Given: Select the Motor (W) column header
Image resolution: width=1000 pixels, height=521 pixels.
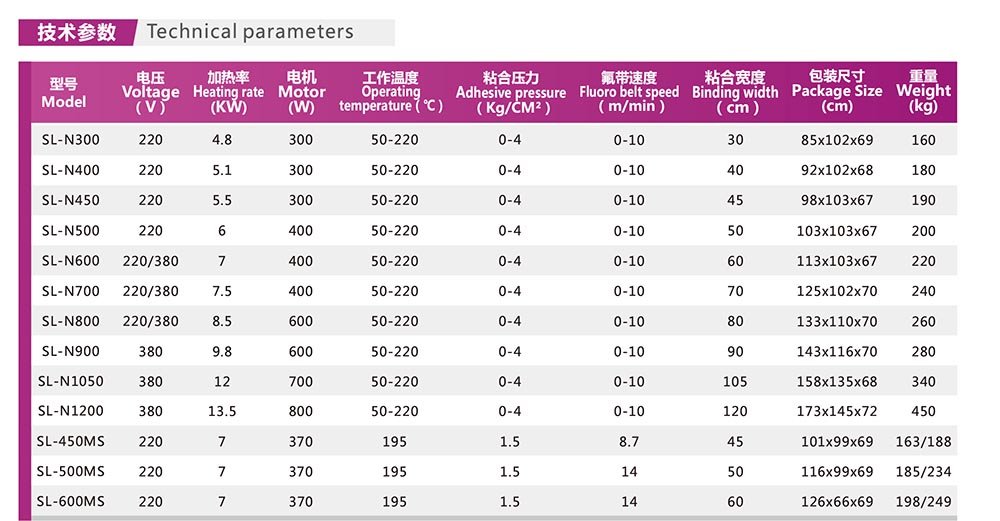Looking at the screenshot, I should click(301, 93).
